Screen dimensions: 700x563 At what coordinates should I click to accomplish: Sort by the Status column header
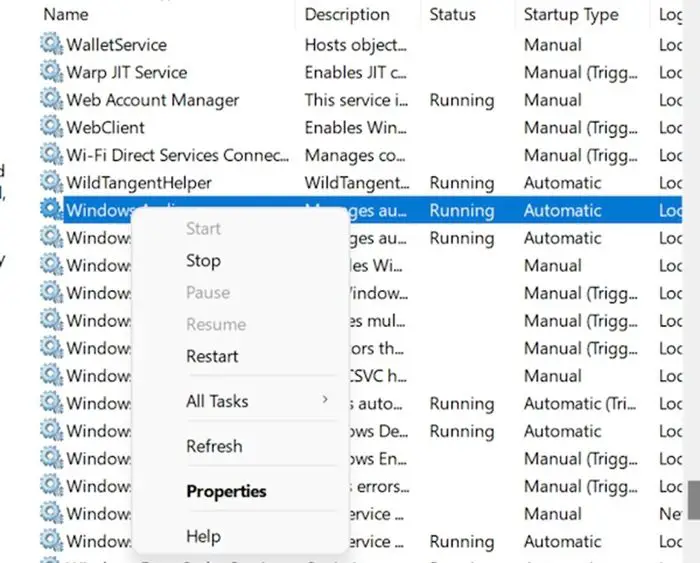(x=452, y=15)
